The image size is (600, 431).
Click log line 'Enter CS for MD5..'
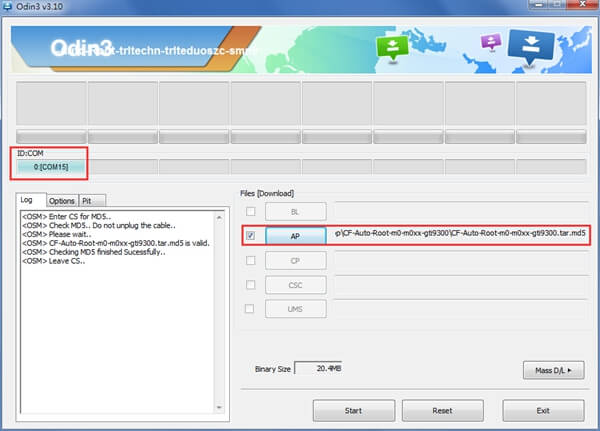click(x=80, y=216)
